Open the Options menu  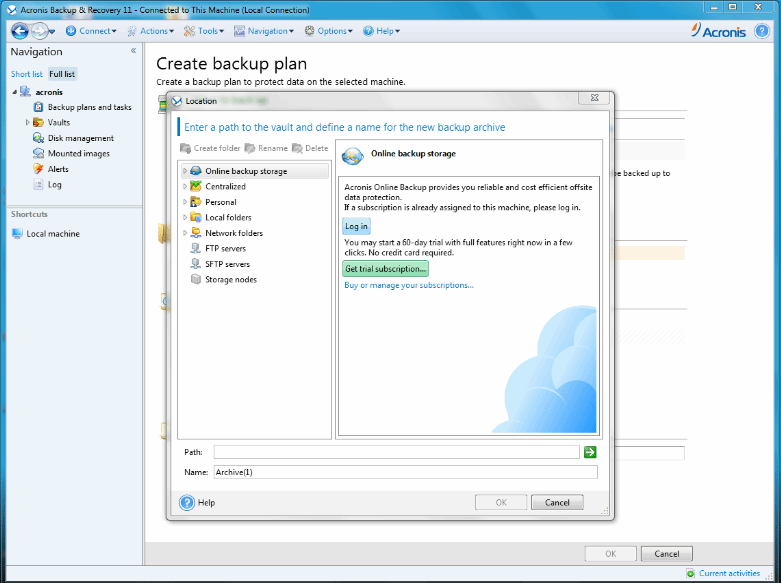328,31
